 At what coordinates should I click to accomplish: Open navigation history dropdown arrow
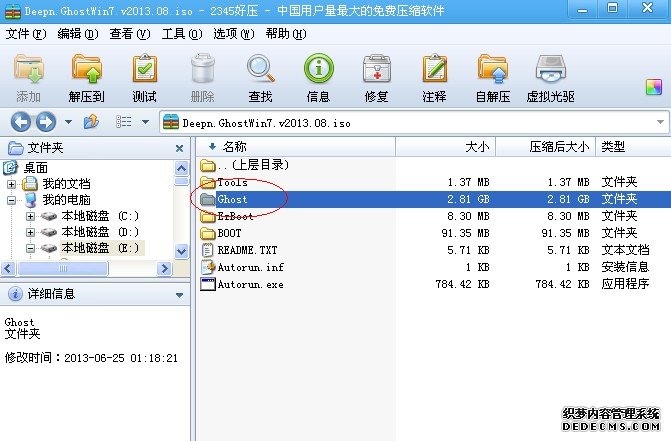tap(68, 122)
